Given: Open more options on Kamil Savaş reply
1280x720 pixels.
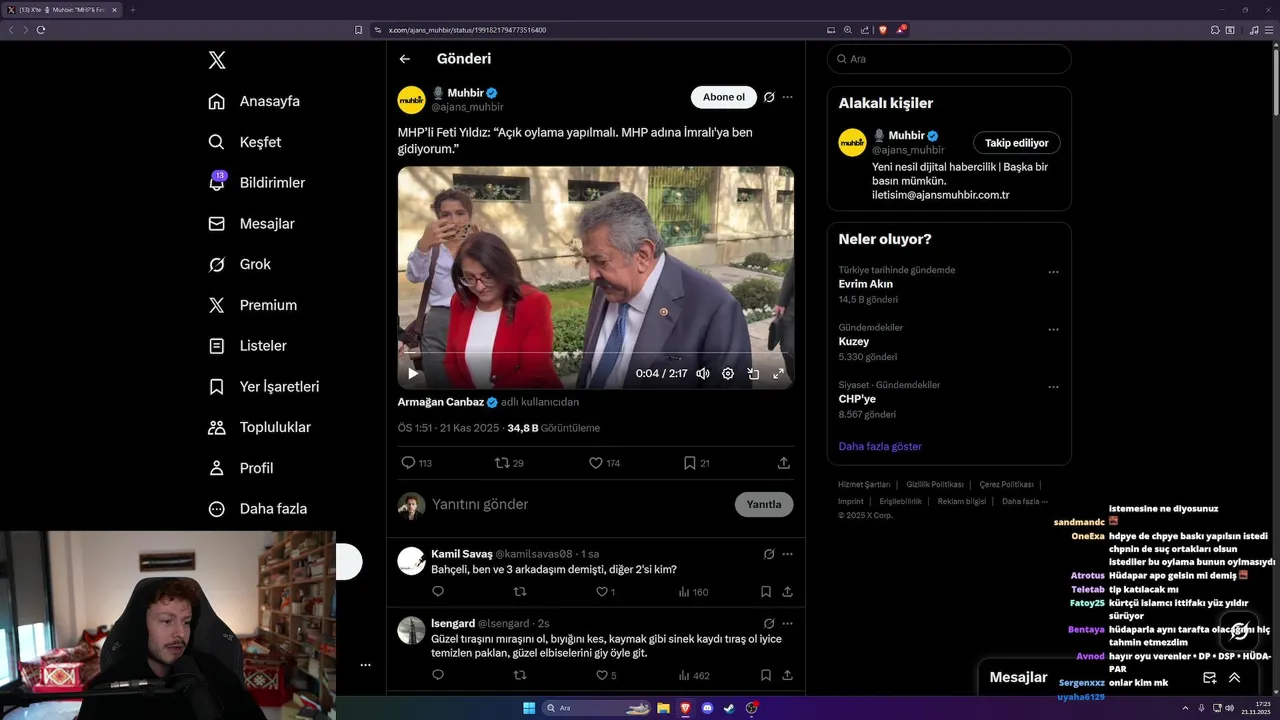Looking at the screenshot, I should [787, 554].
